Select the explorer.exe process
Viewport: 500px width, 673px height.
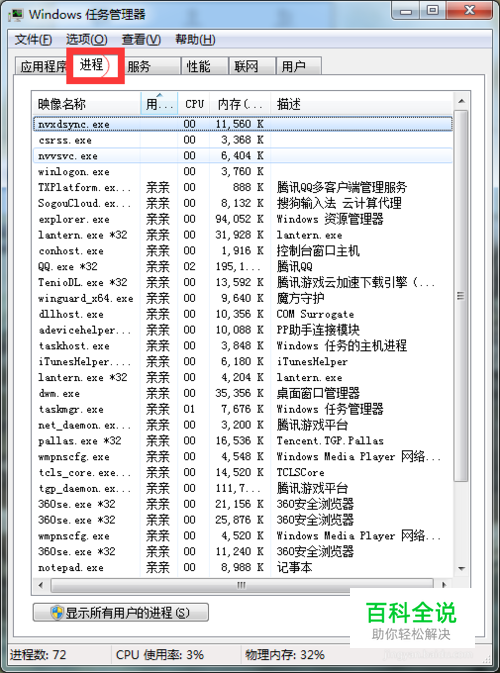point(242,219)
